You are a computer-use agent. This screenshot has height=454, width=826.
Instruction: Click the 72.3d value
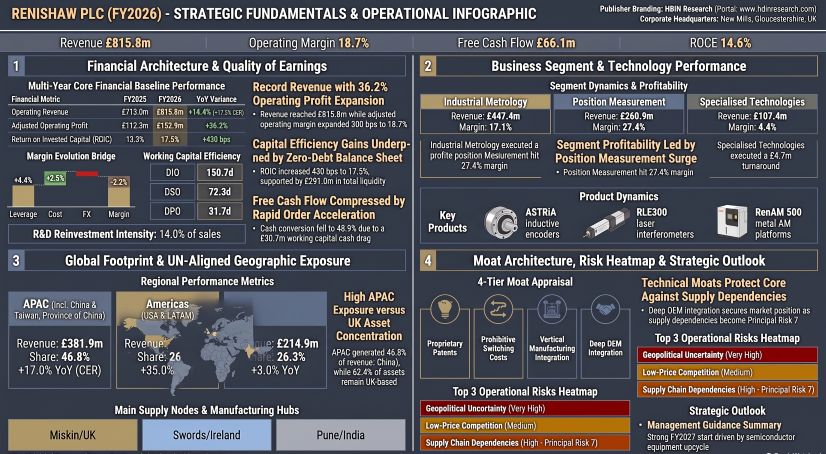point(218,192)
